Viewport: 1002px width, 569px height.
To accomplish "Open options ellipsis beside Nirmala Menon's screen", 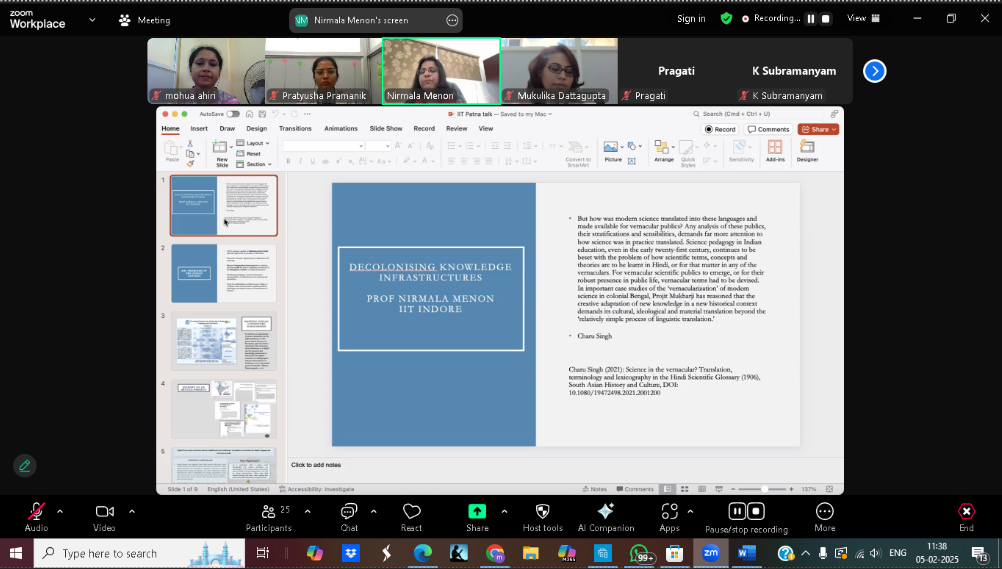I will [x=452, y=20].
